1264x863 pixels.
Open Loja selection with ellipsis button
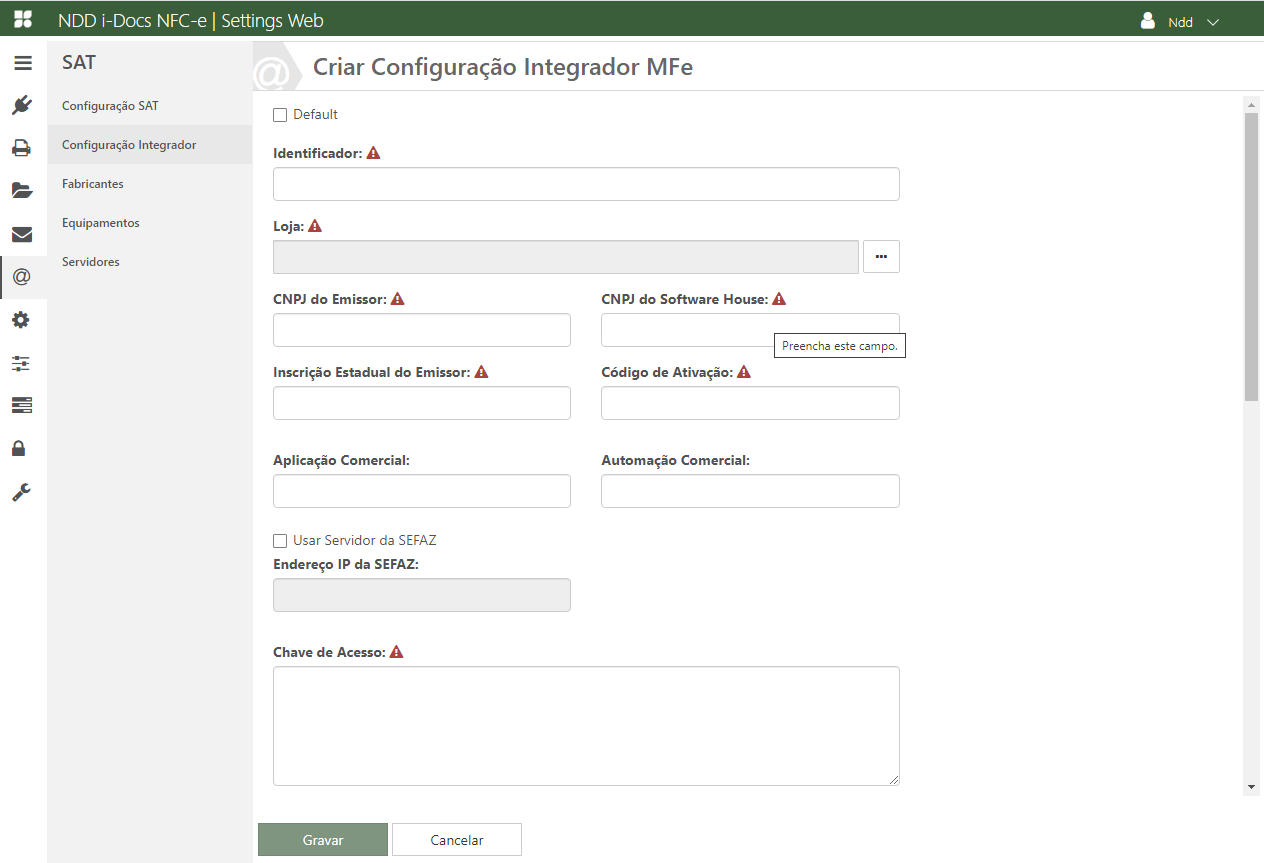click(881, 257)
